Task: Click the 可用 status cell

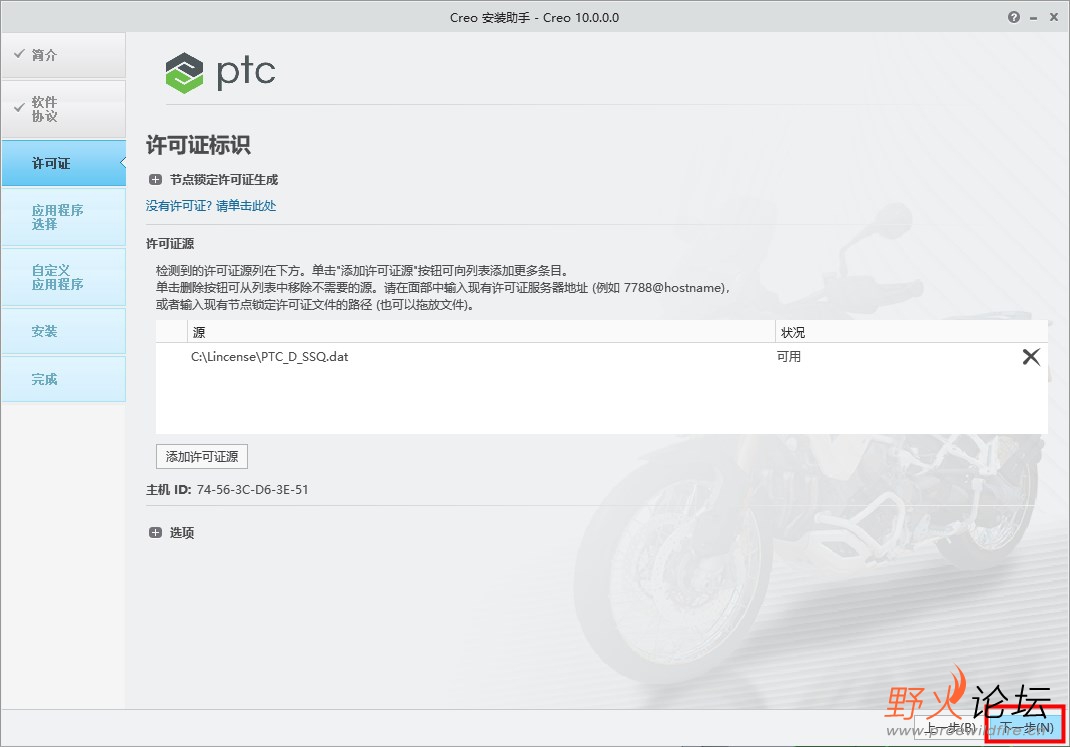Action: pyautogui.click(x=789, y=357)
